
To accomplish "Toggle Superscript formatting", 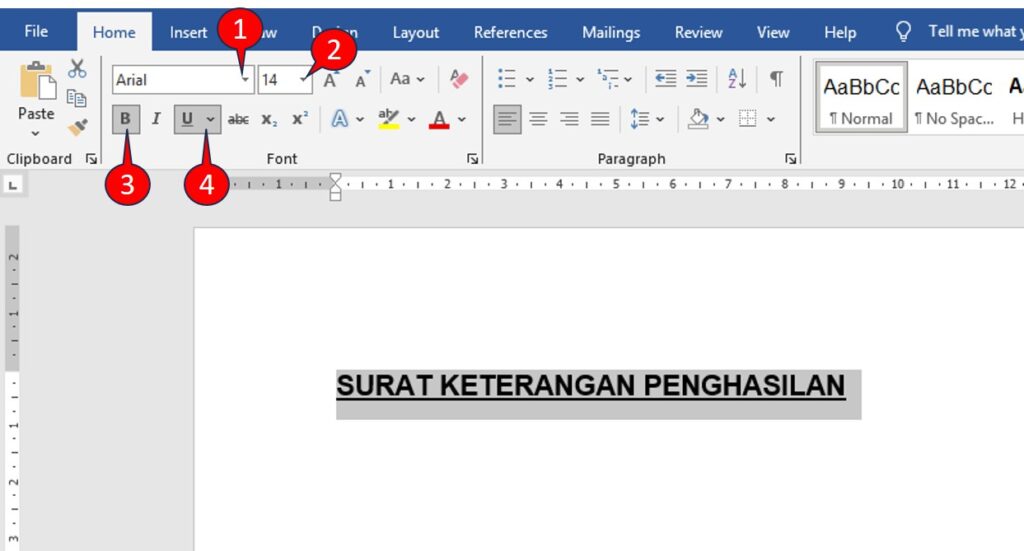I will point(300,119).
